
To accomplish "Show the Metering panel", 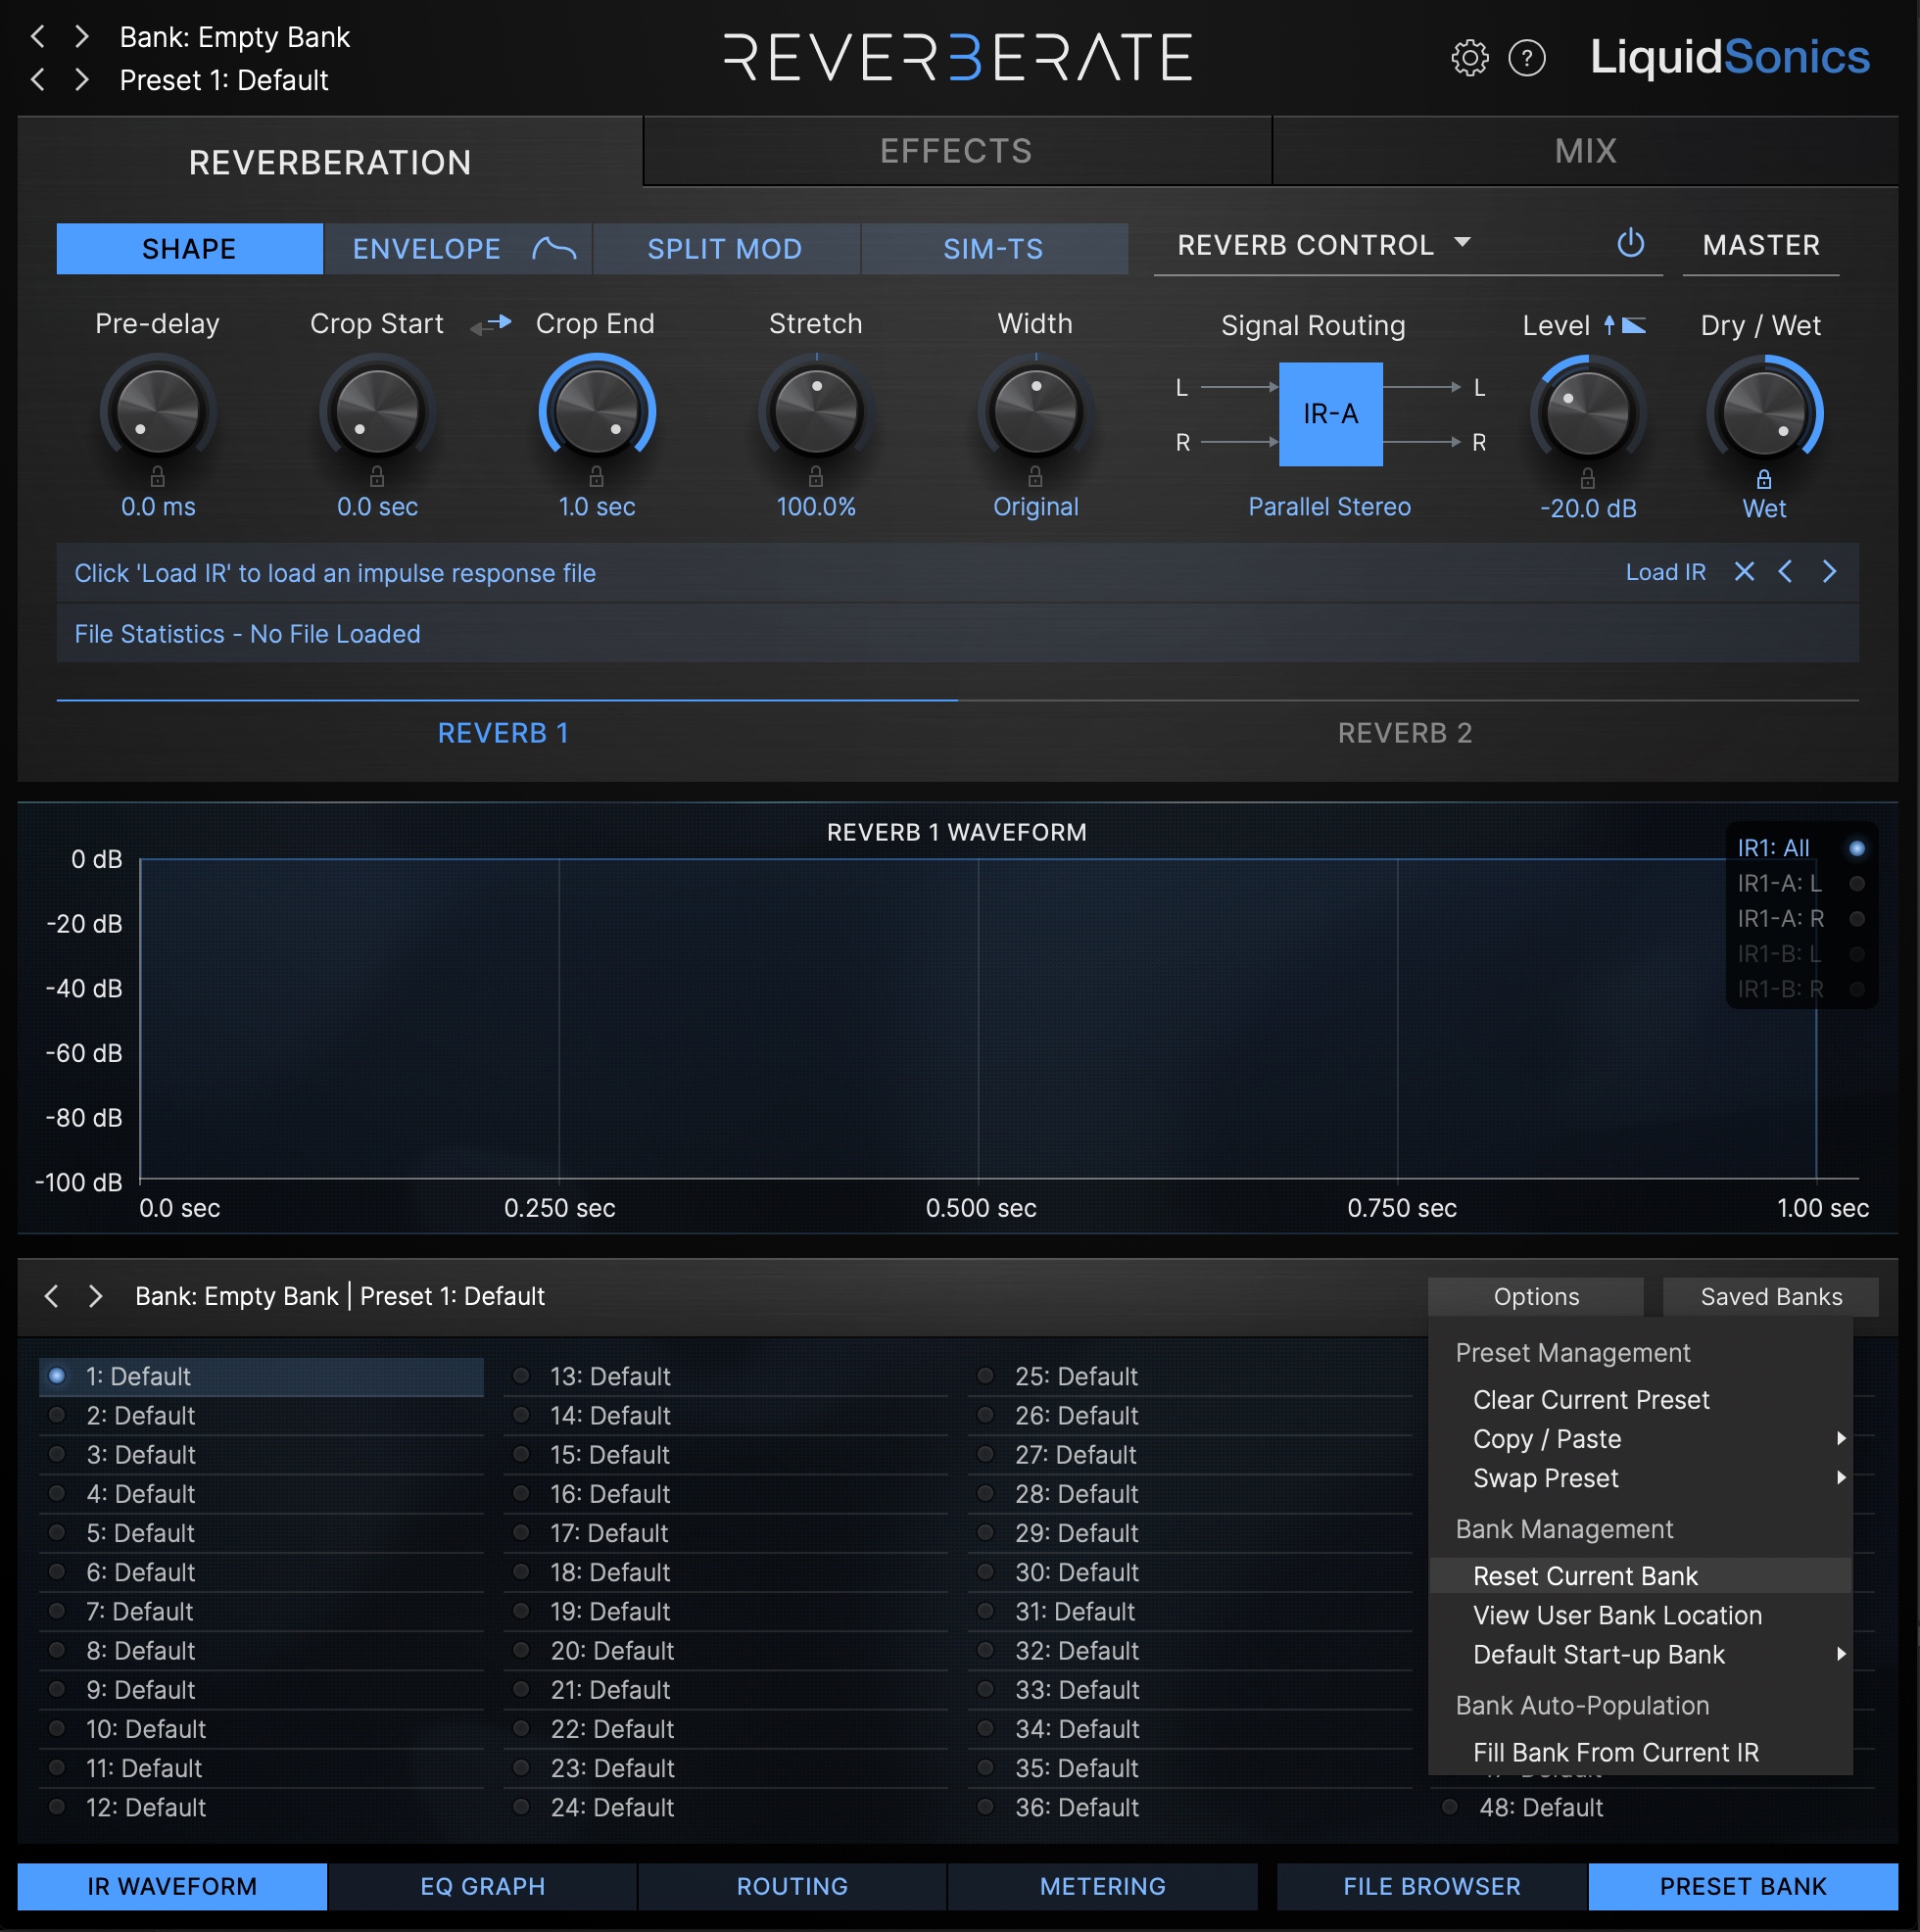I will (1103, 1887).
